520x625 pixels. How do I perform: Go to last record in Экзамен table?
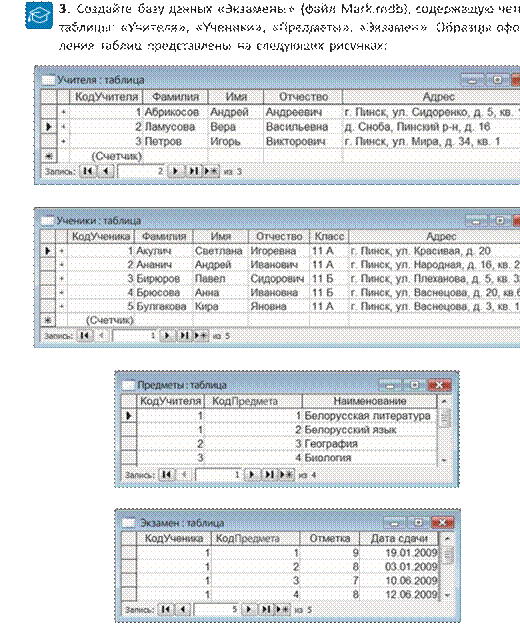click(266, 609)
